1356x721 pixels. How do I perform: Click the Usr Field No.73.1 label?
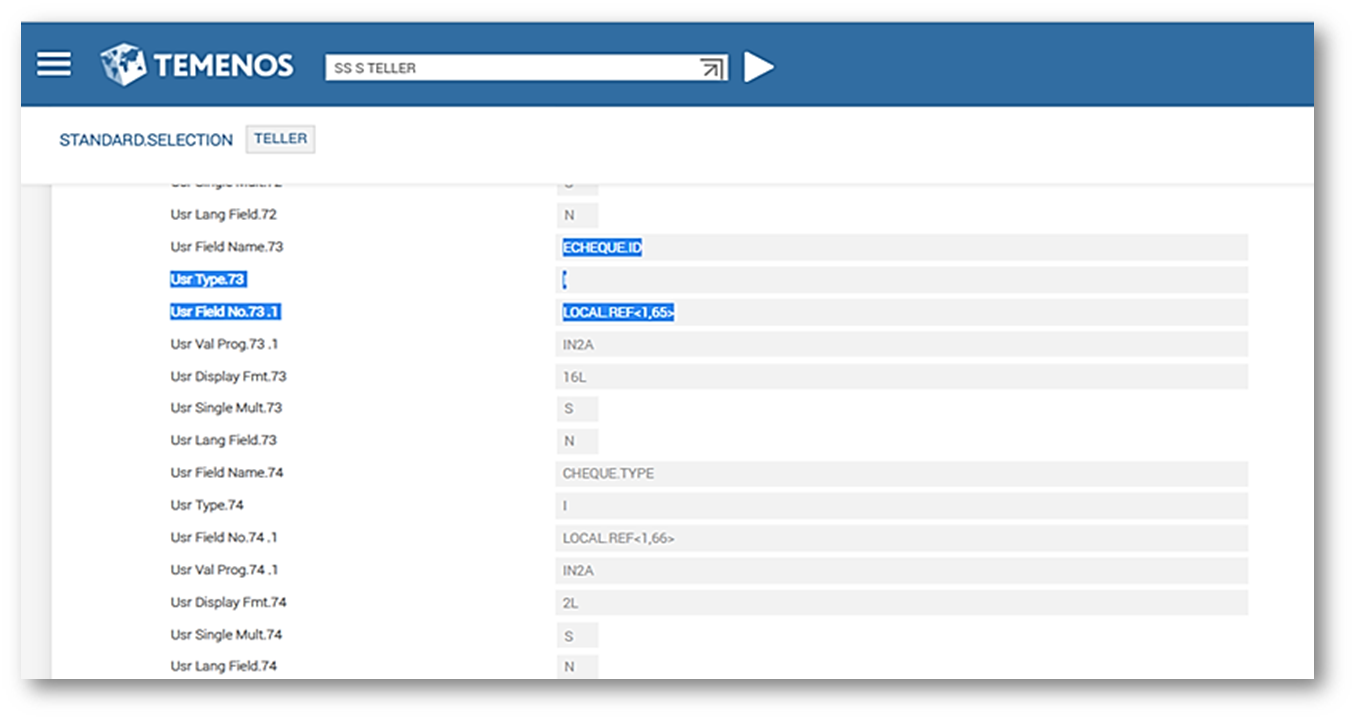click(225, 312)
